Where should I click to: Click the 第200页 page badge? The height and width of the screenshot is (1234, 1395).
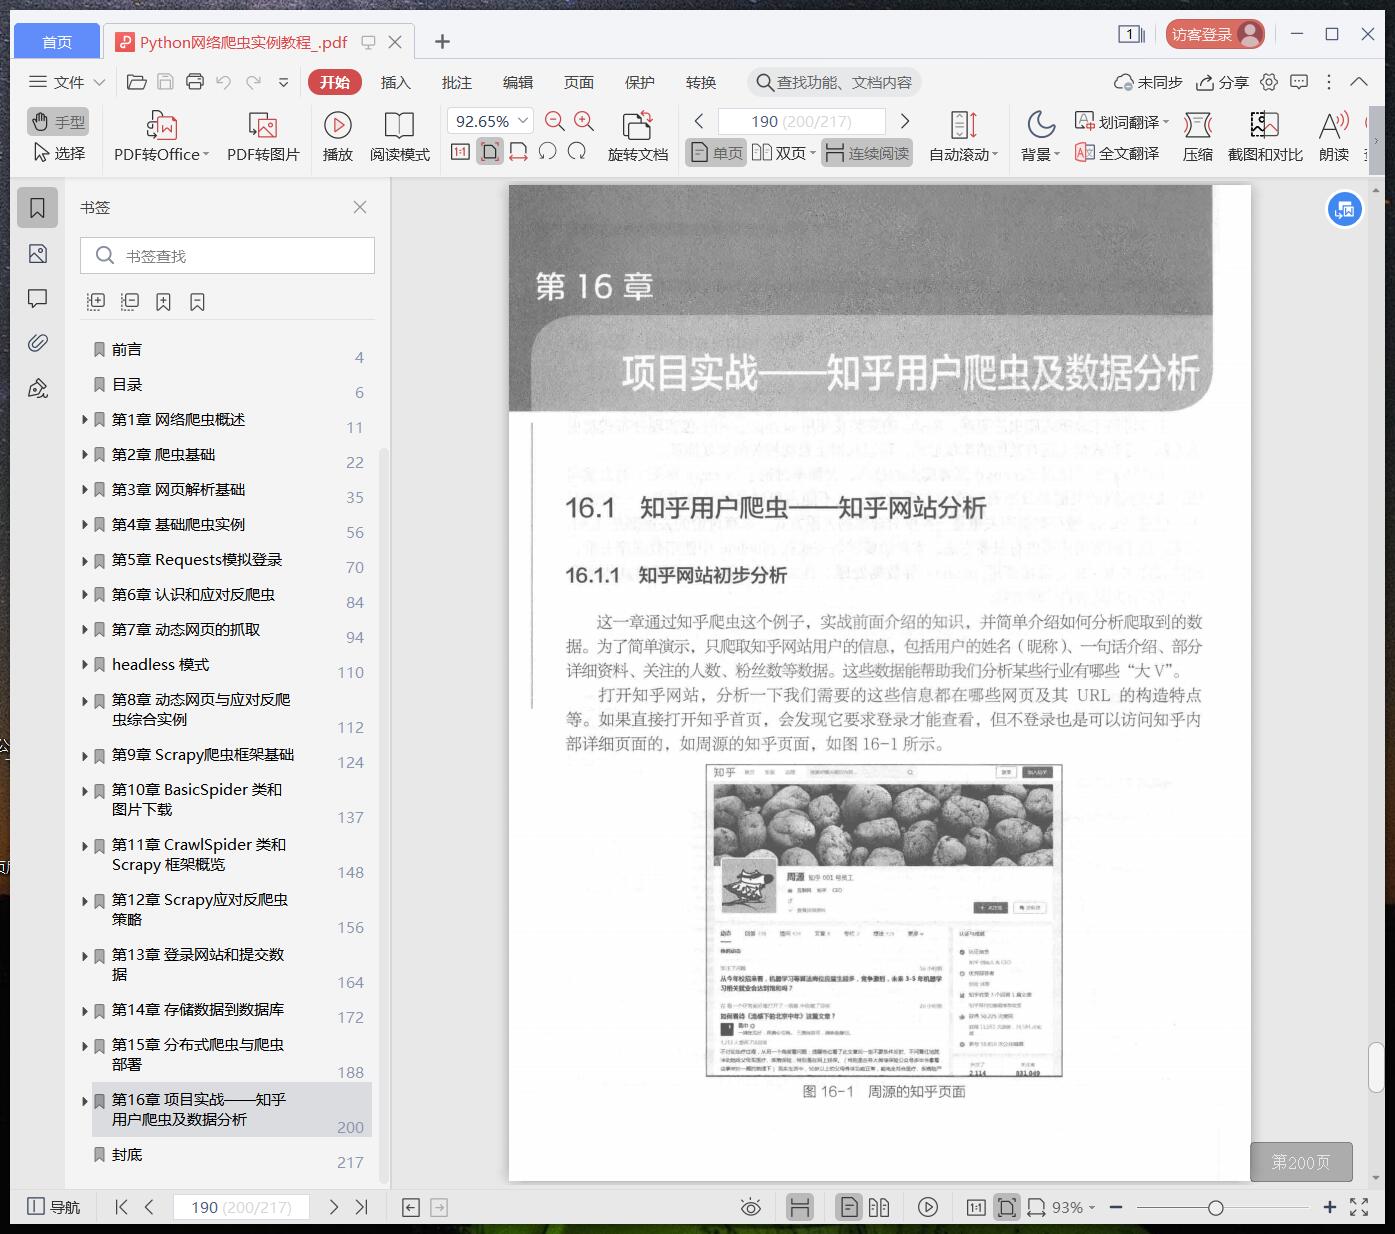point(1301,1162)
